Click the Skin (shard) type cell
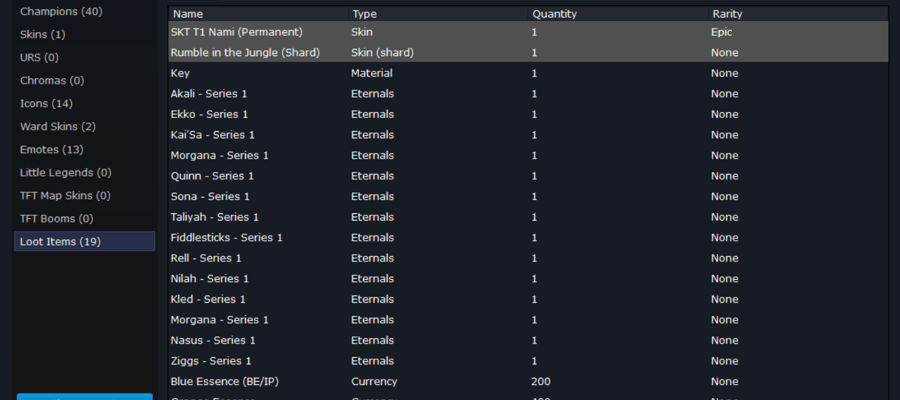Viewport: 900px width, 400px height. 382,52
